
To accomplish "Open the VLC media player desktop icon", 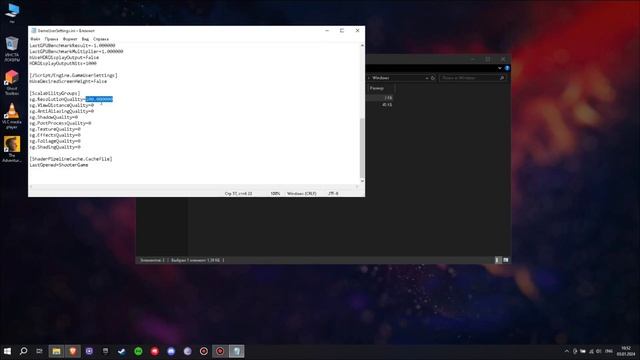I will 12,116.
